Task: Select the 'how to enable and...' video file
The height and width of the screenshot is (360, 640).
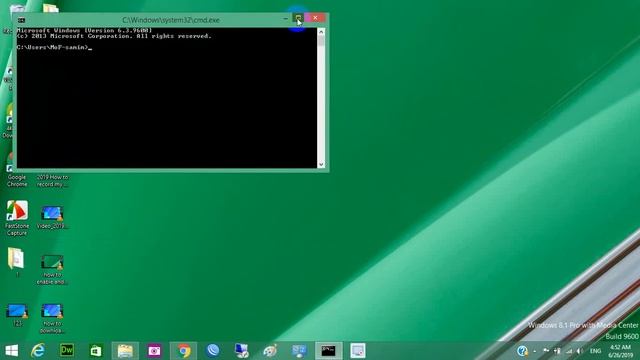Action: [x=52, y=269]
